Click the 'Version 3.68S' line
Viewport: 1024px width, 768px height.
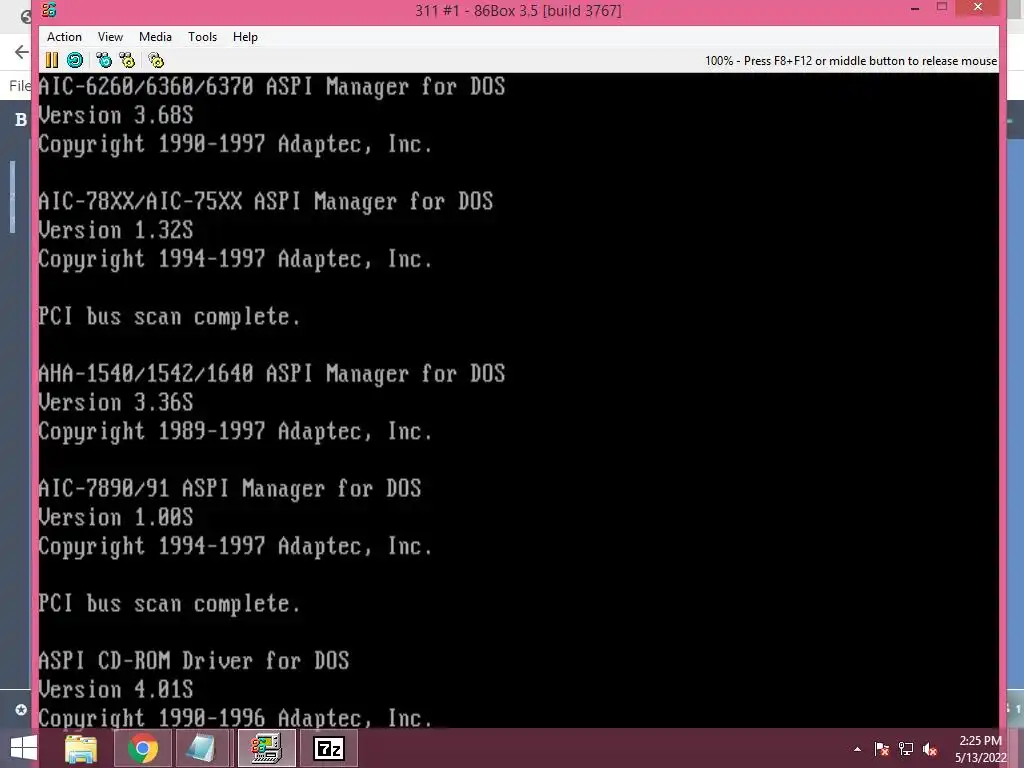click(116, 116)
